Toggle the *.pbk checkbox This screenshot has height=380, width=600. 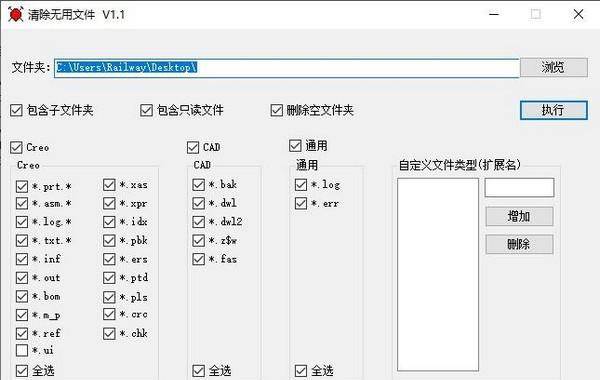(x=109, y=240)
